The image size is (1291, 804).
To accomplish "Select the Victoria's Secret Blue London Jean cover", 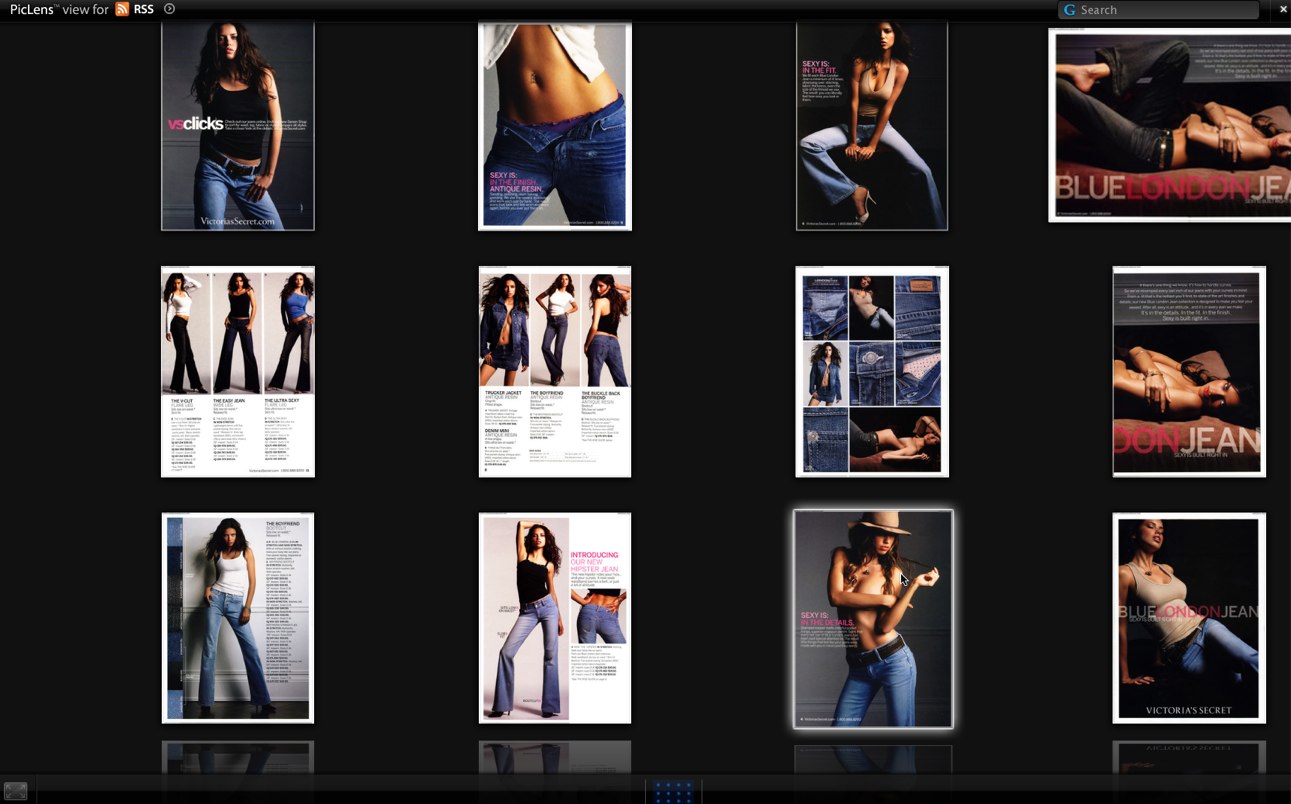I will pos(1189,618).
